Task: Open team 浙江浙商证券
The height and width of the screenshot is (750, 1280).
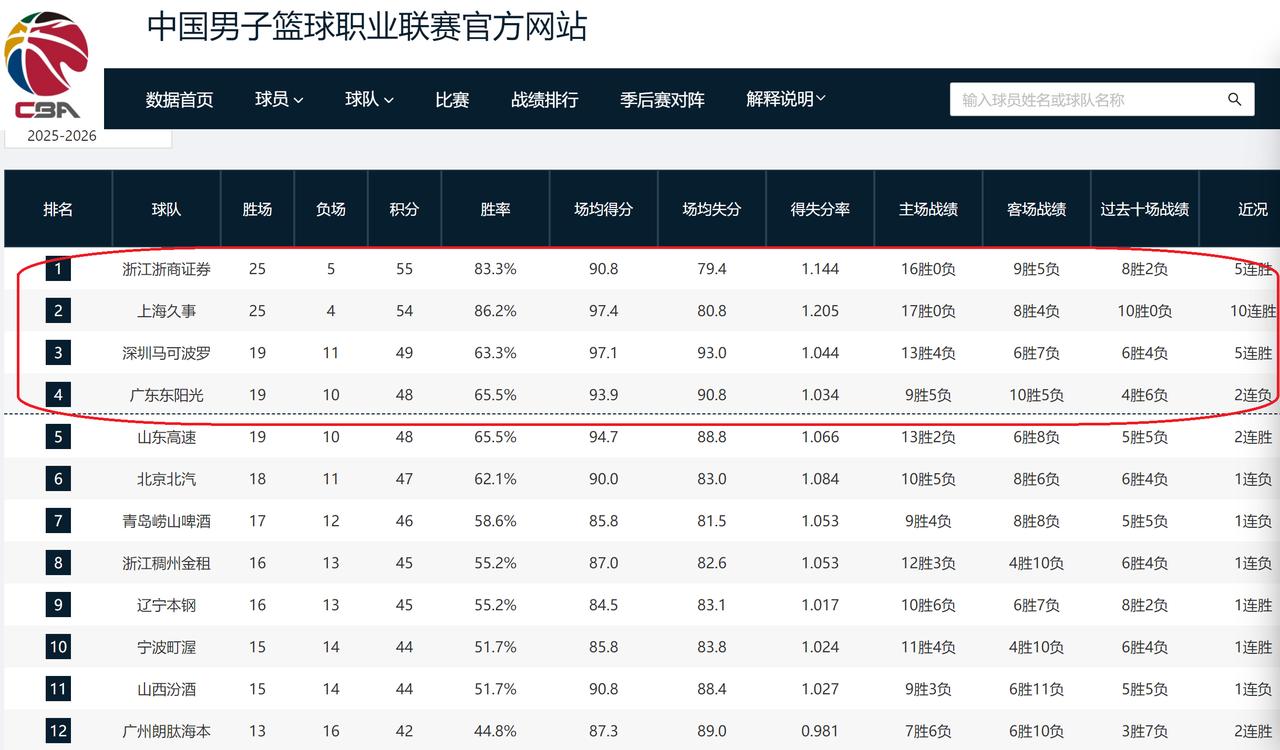Action: (x=166, y=269)
